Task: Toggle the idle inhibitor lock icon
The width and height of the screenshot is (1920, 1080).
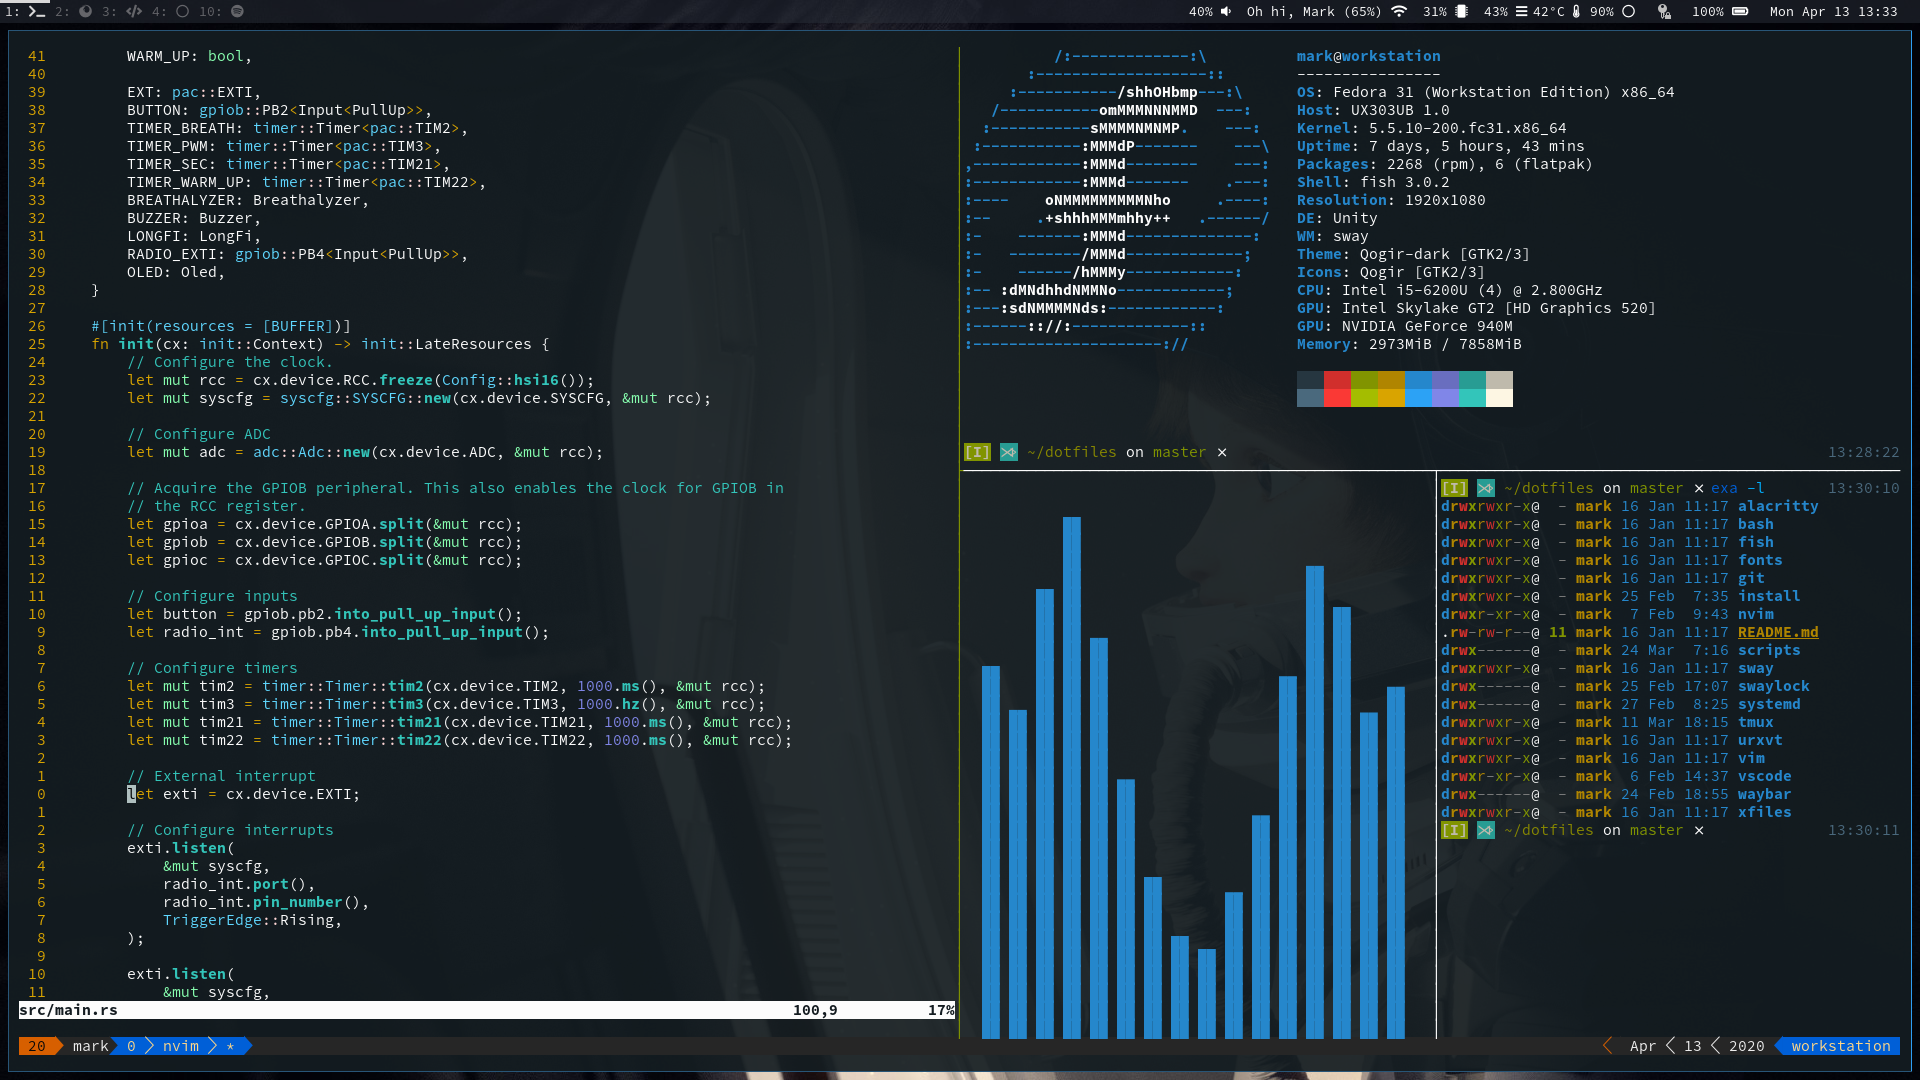Action: click(1664, 12)
